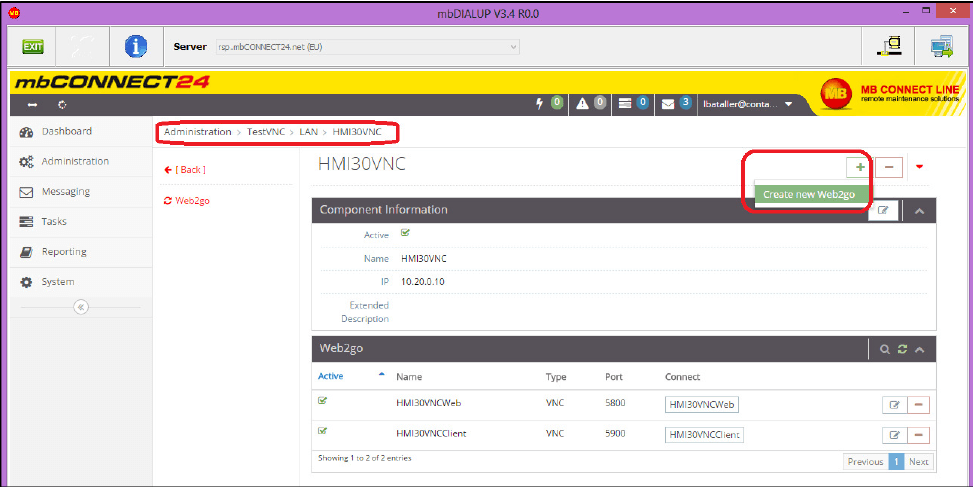Sort by the Type column header
Image resolution: width=973 pixels, height=487 pixels.
[556, 377]
